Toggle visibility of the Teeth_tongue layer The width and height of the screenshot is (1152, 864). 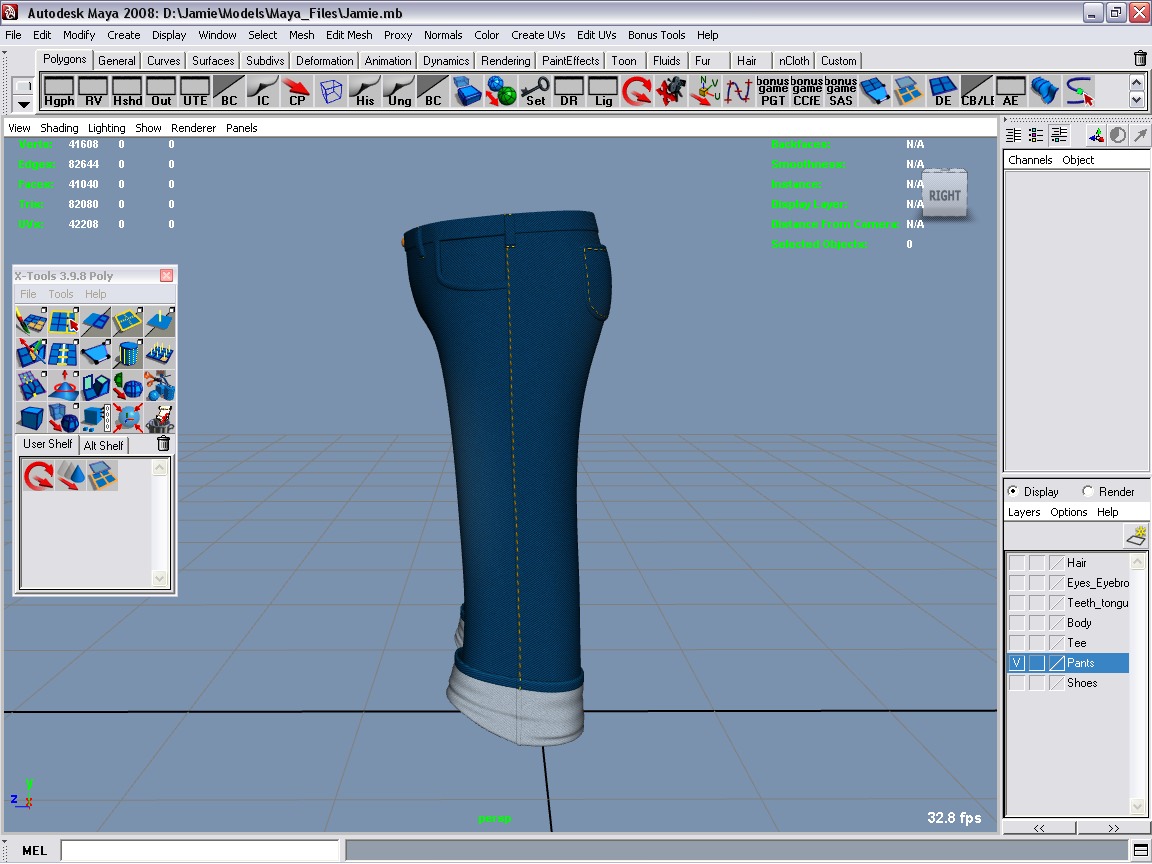pyautogui.click(x=1017, y=602)
